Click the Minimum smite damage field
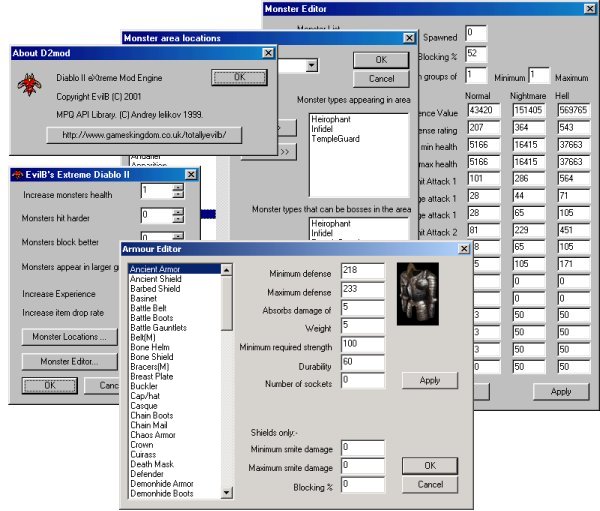This screenshot has height=511, width=600. pos(362,447)
